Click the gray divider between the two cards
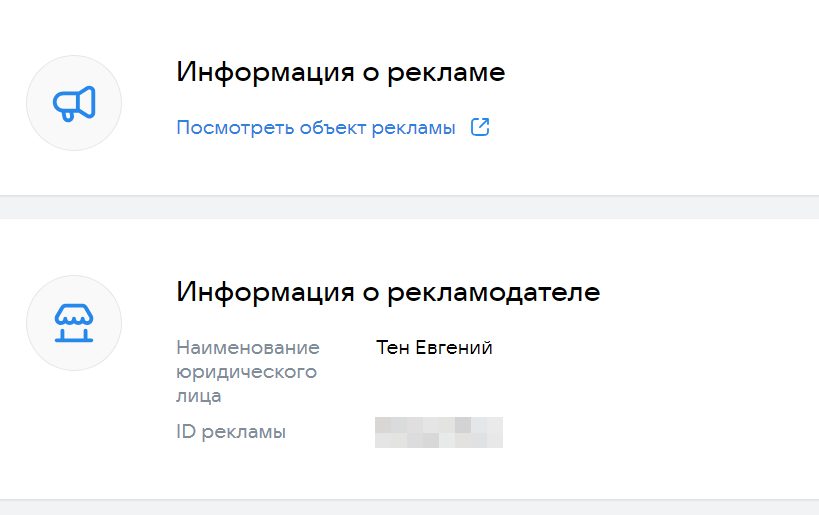 tap(409, 207)
